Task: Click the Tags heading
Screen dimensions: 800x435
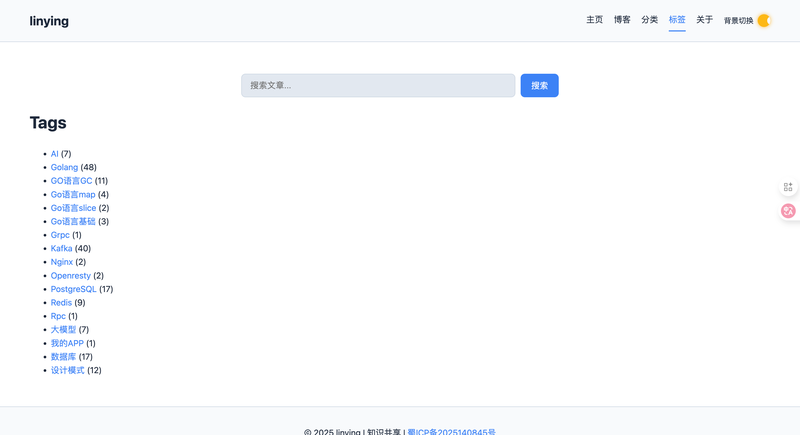Action: pos(48,122)
